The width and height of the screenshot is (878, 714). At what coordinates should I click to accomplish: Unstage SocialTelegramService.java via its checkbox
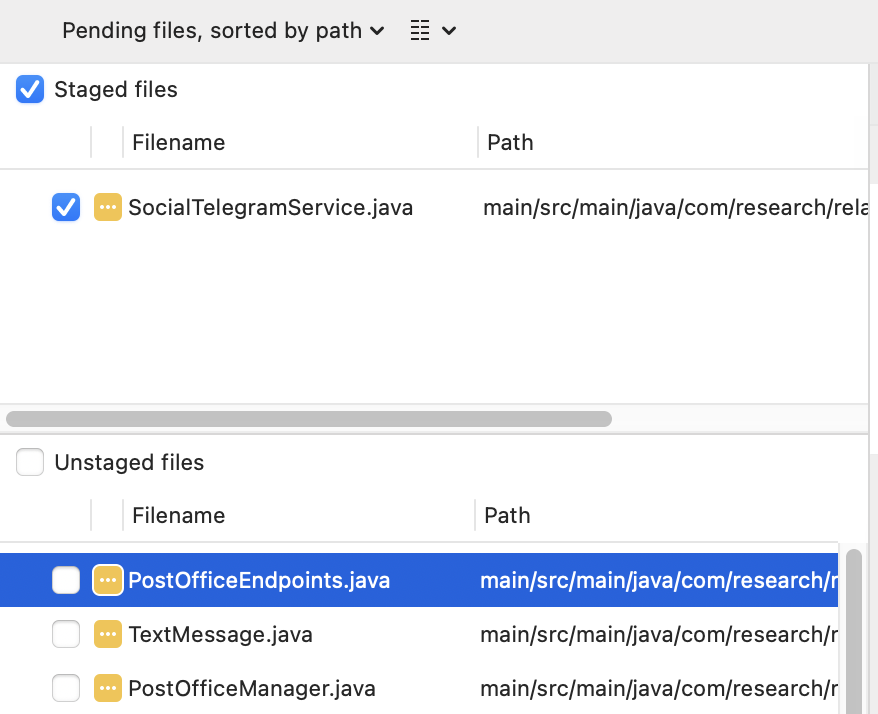coord(66,207)
